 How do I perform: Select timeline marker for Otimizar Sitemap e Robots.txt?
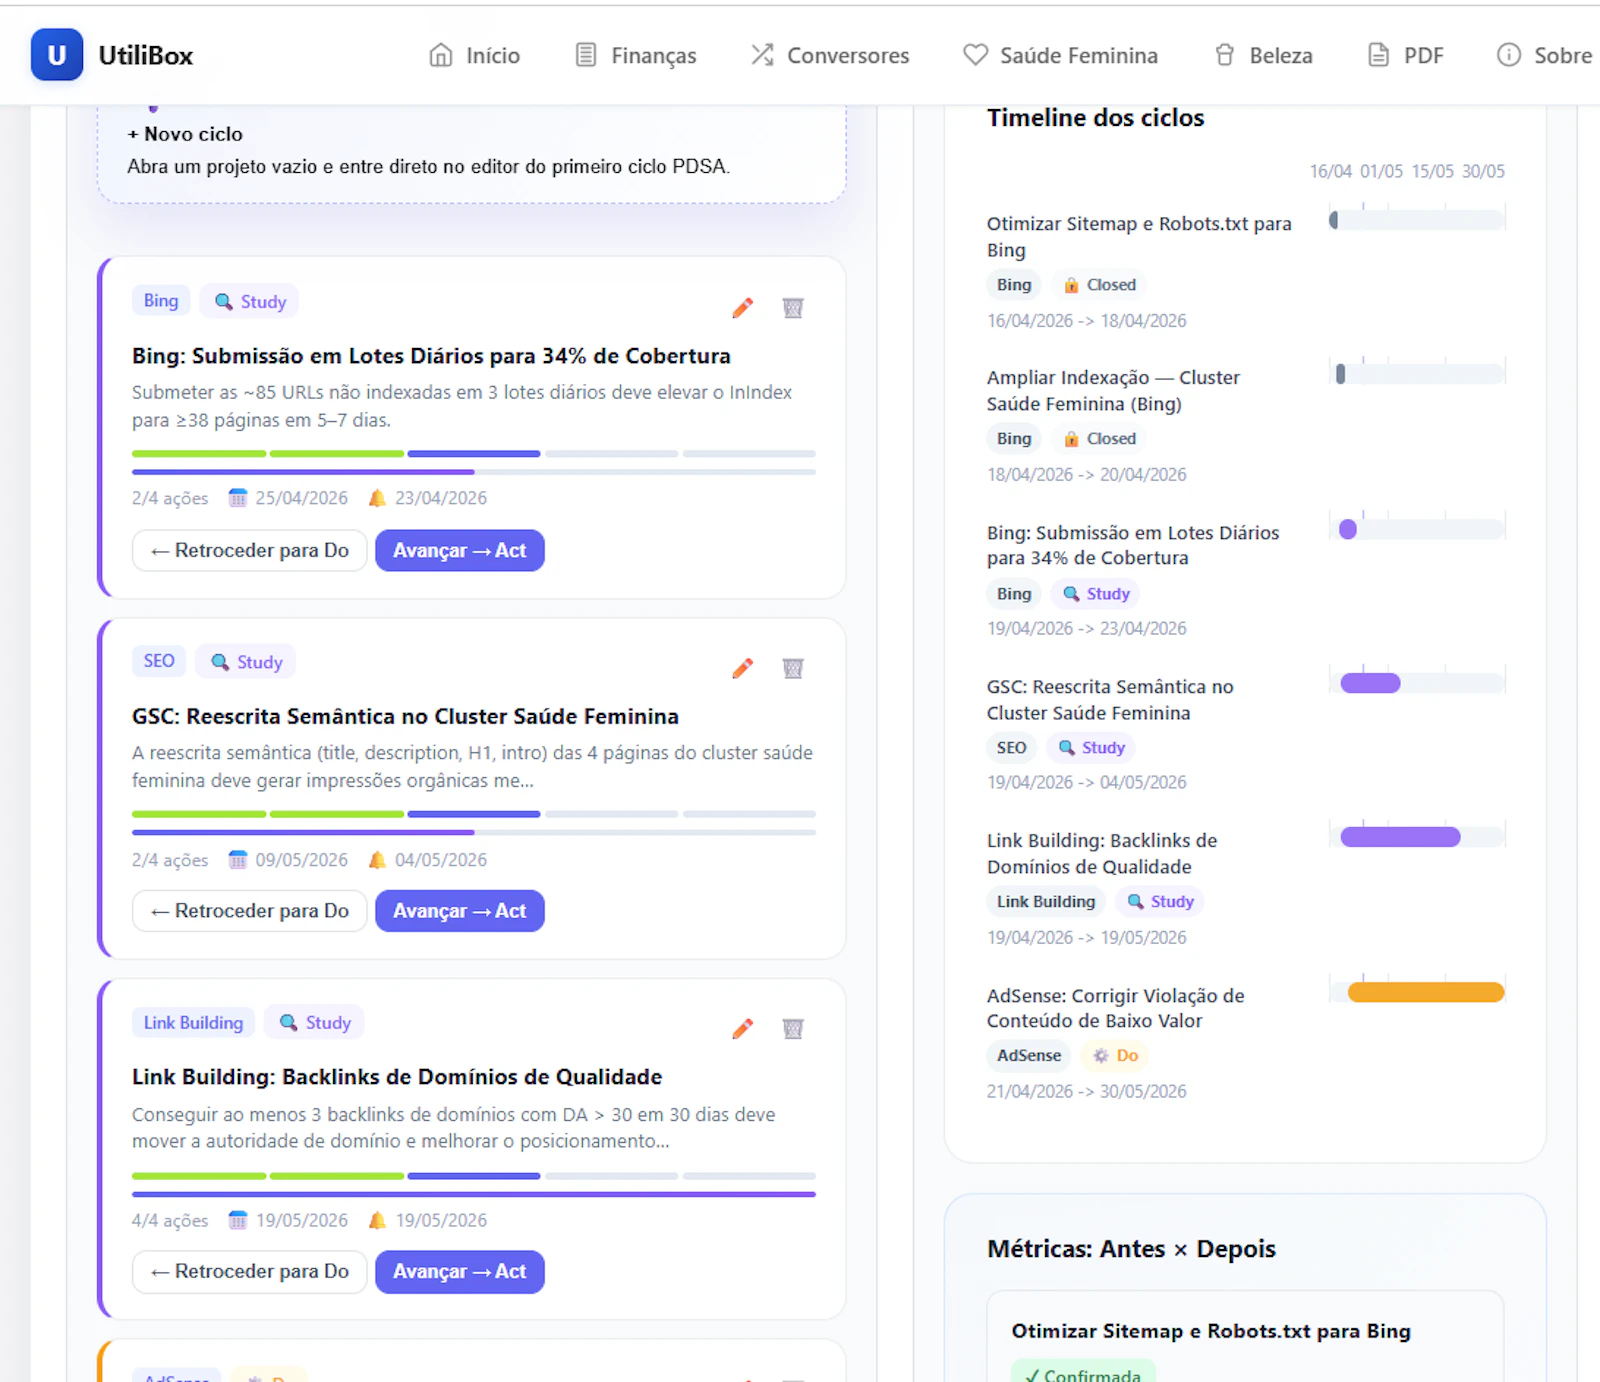click(1333, 220)
